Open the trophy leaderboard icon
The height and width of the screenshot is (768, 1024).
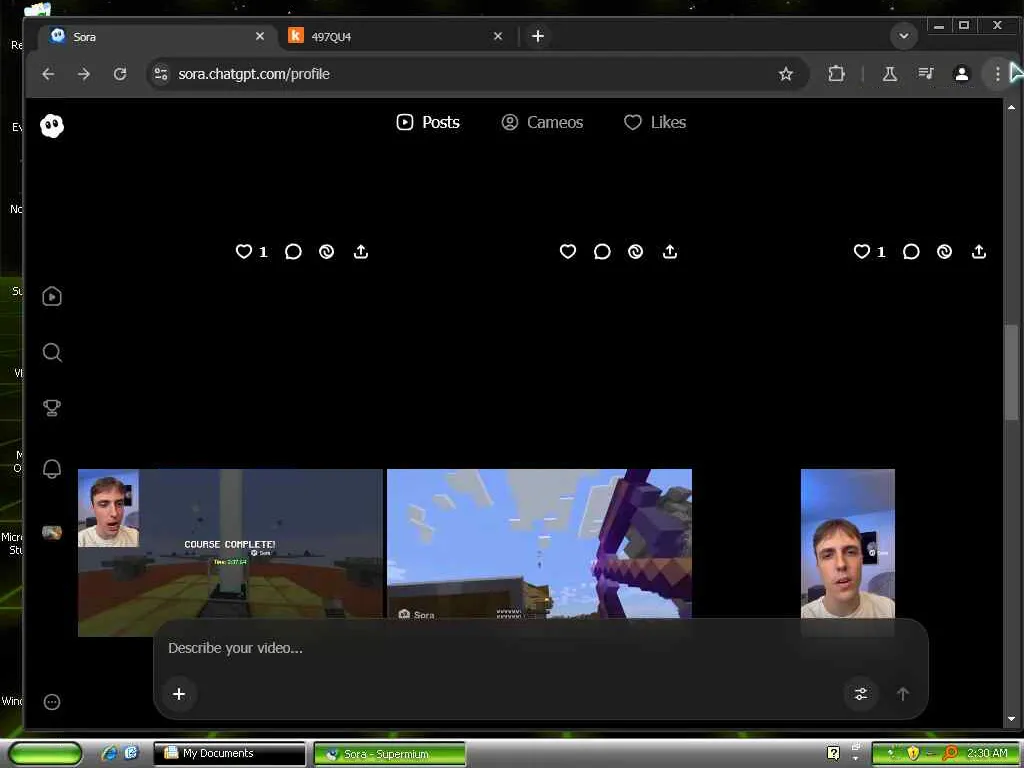pyautogui.click(x=52, y=408)
